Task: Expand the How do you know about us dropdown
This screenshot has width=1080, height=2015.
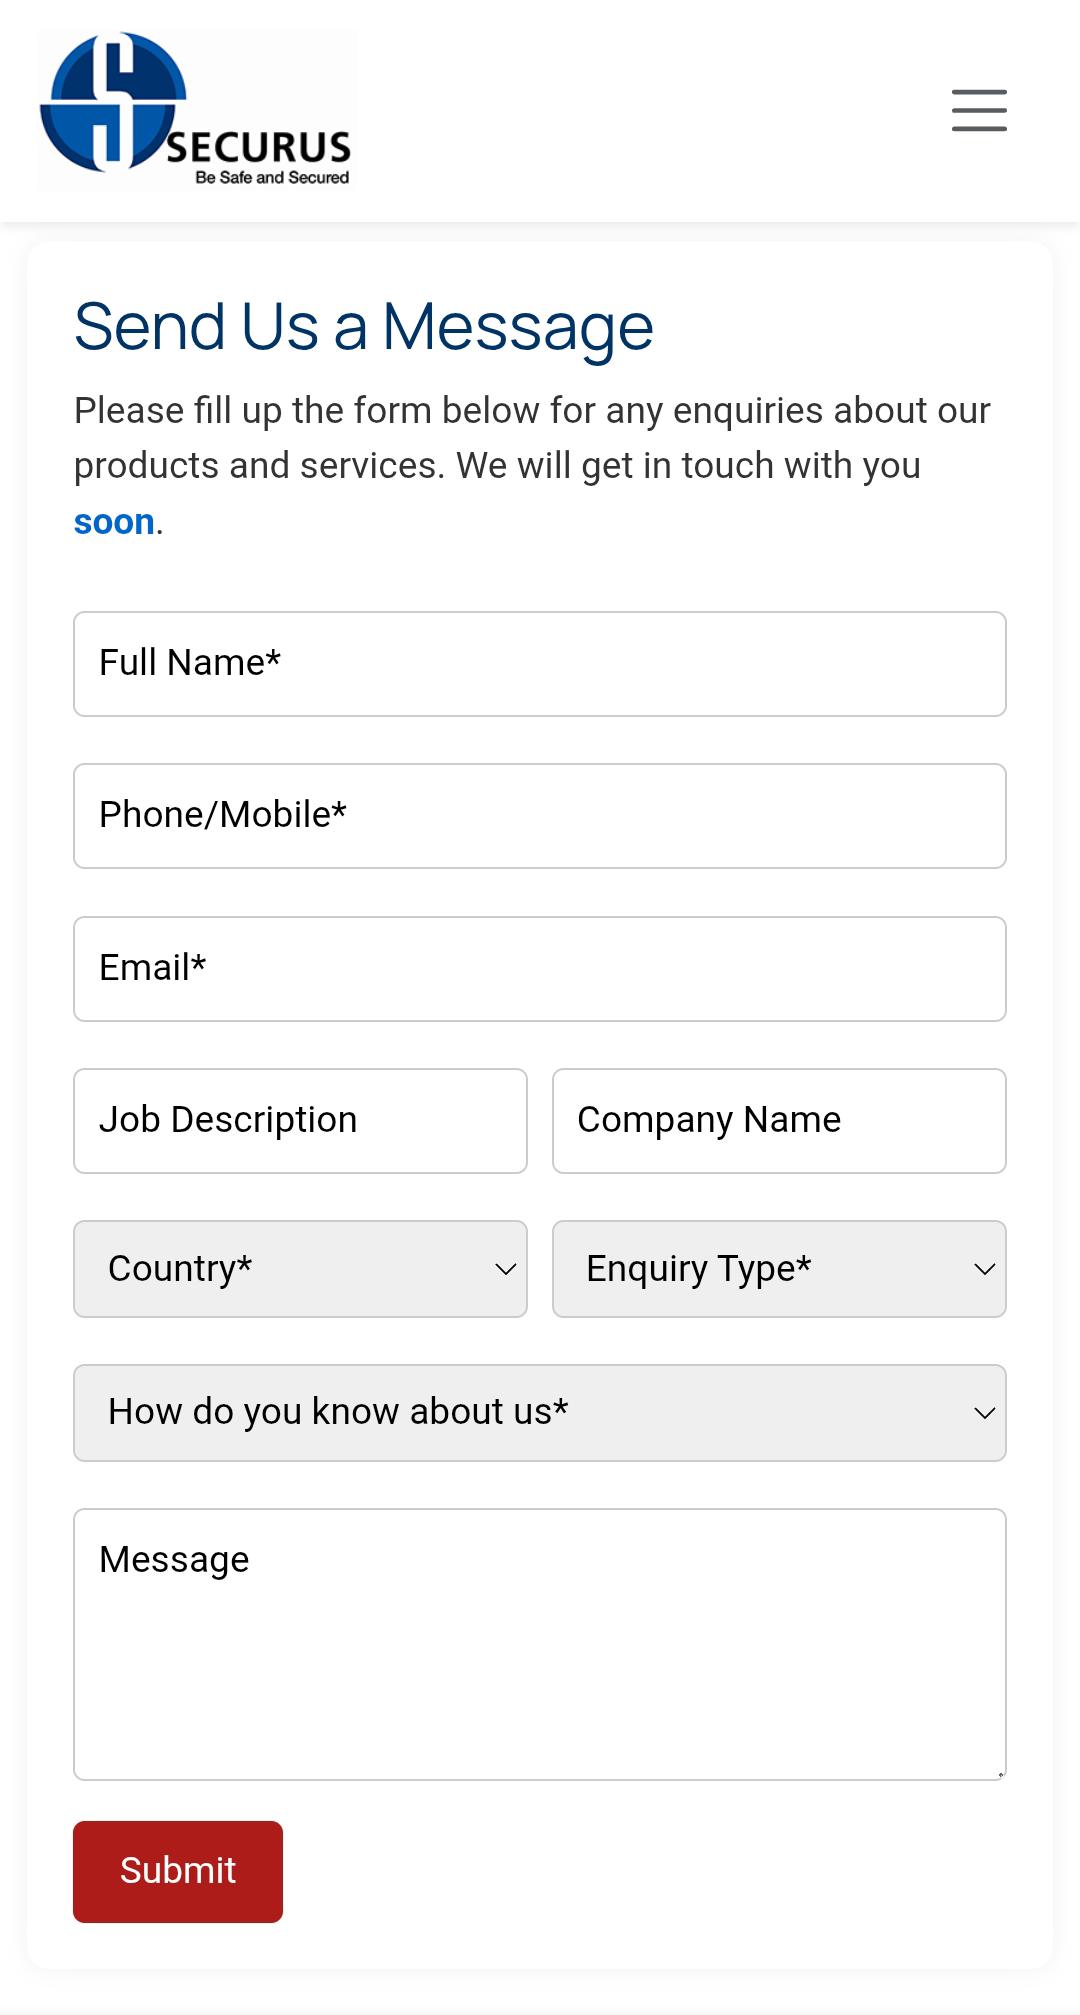Action: click(x=539, y=1412)
